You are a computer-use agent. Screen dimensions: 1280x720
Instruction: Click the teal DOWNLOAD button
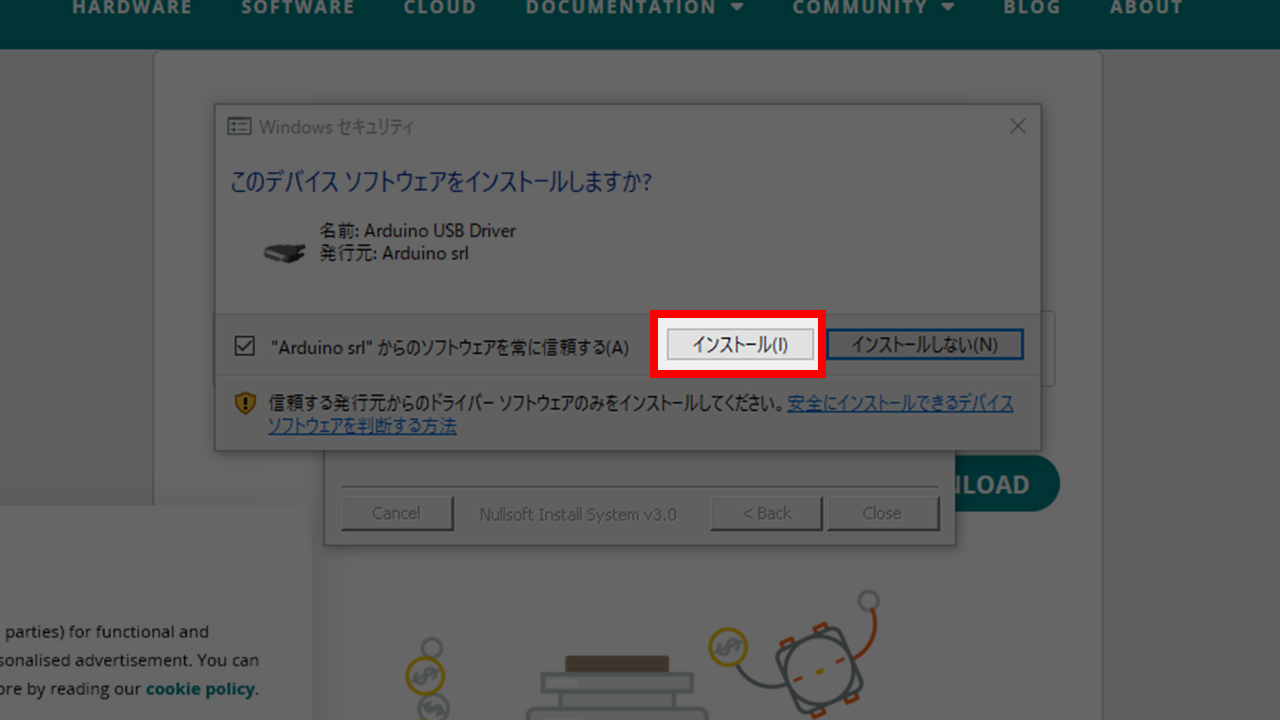click(x=1005, y=485)
